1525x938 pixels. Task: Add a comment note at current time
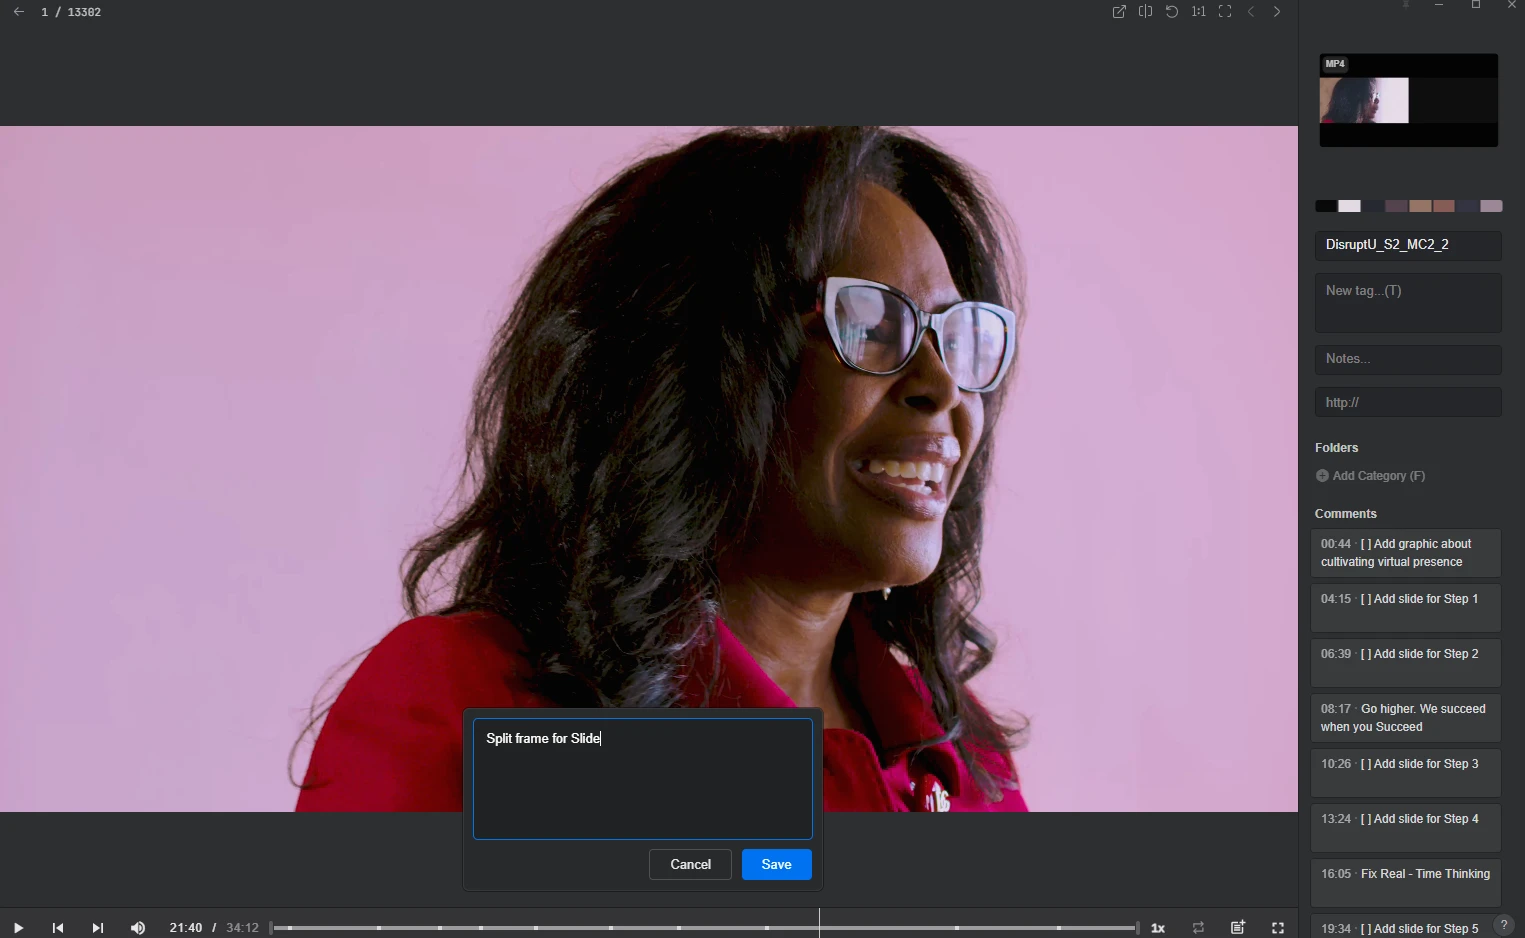click(1238, 927)
